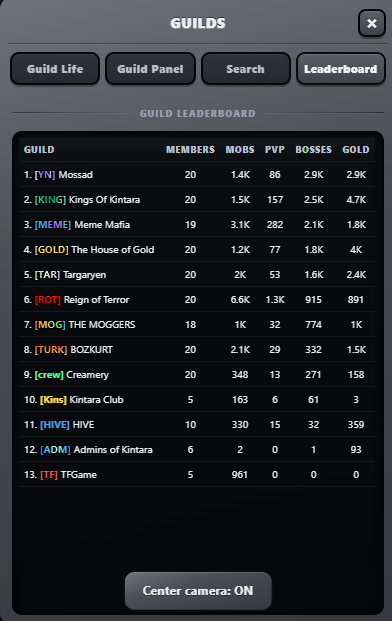Click THE MOGGERS members count 18
The image size is (392, 621).
[190, 324]
